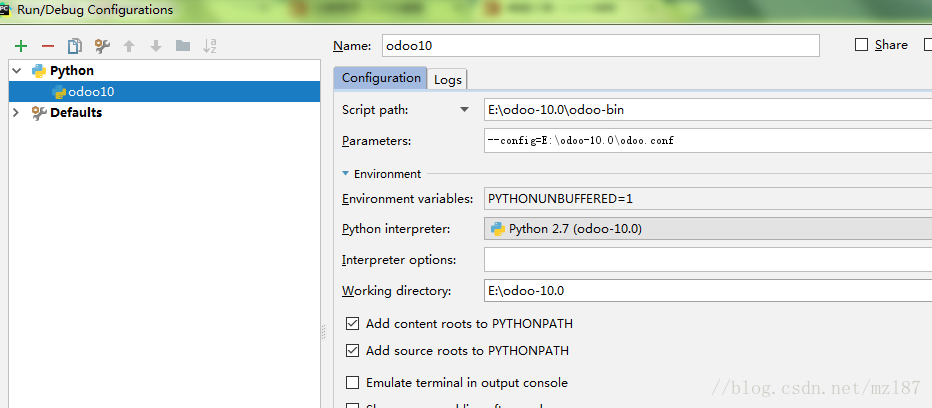Expand the Defaults tree node
This screenshot has height=408, width=932.
(16, 112)
